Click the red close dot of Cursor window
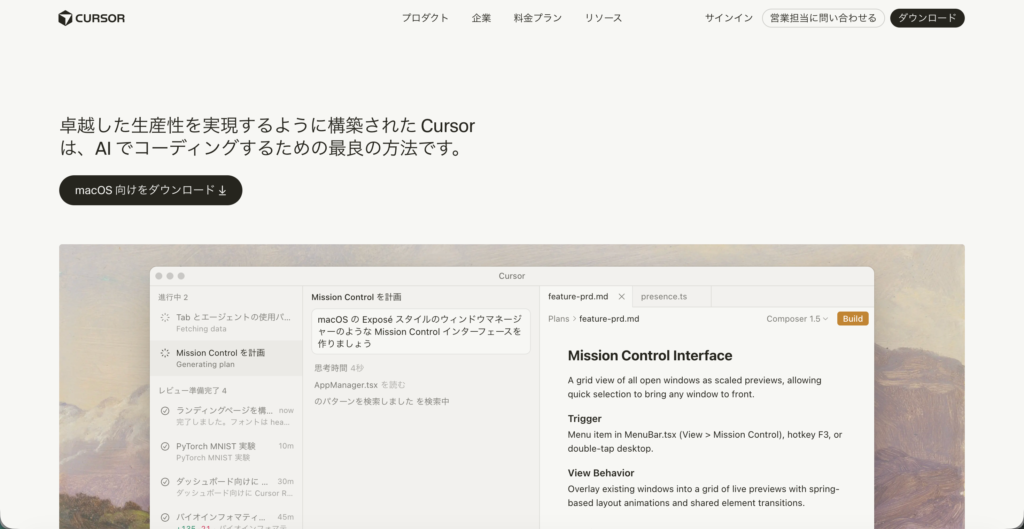The width and height of the screenshot is (1024, 529). (x=159, y=276)
